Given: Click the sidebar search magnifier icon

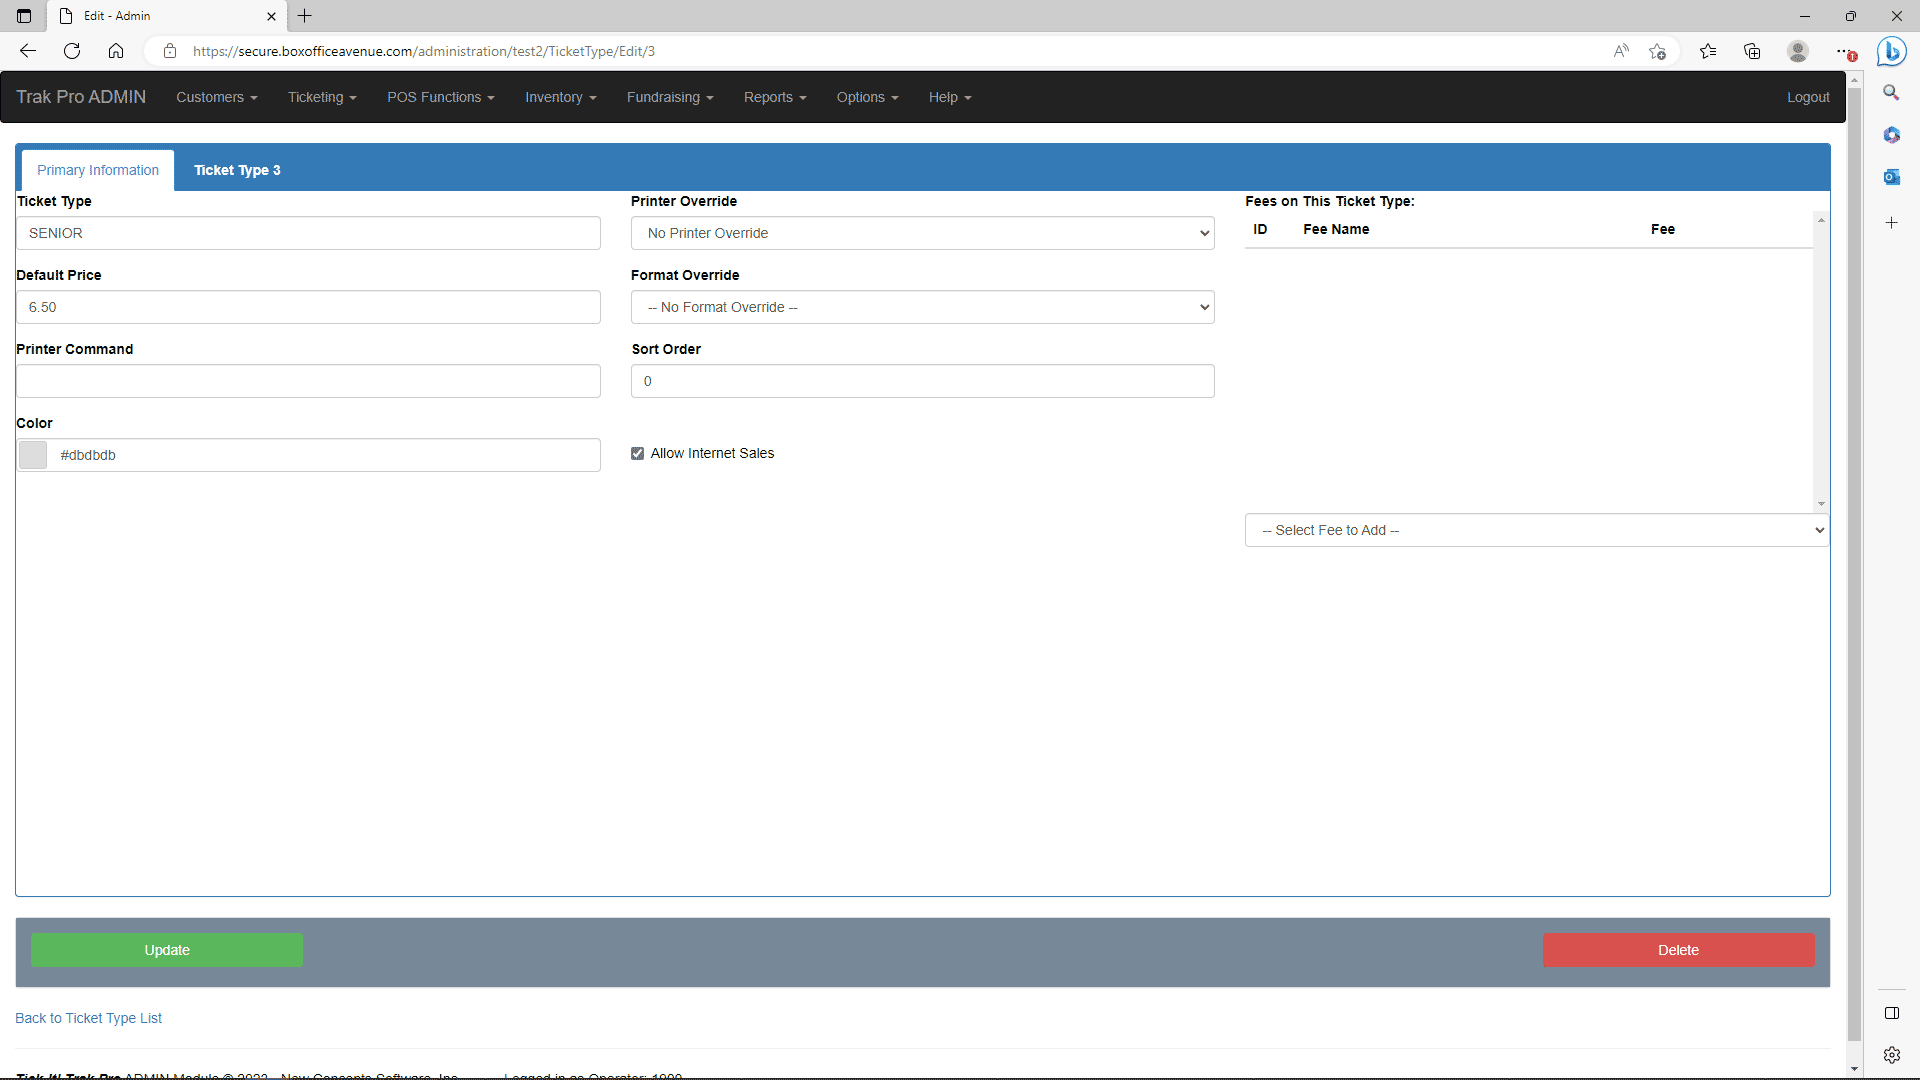Looking at the screenshot, I should (1891, 93).
